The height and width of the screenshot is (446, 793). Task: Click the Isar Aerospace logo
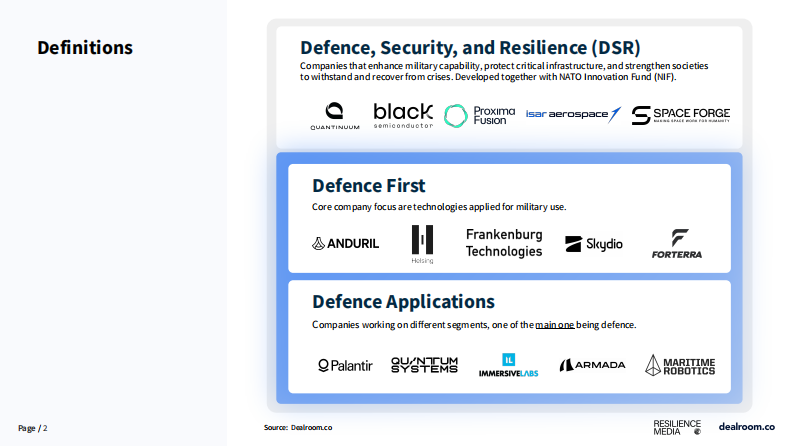573,115
